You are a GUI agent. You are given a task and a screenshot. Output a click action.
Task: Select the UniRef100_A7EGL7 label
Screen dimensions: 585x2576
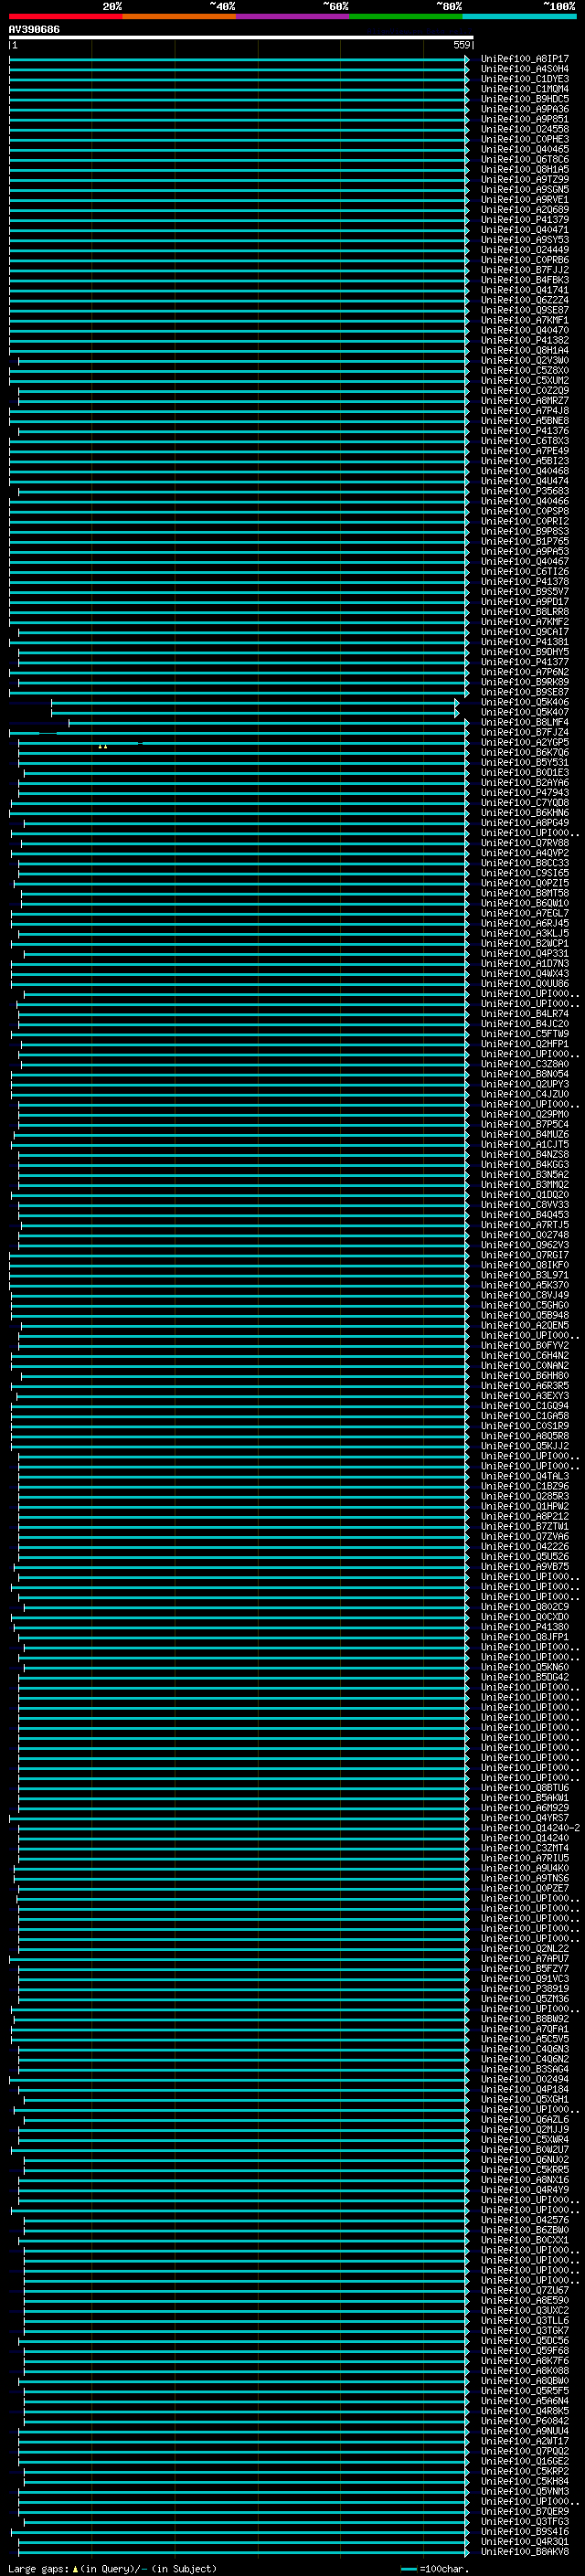point(524,913)
